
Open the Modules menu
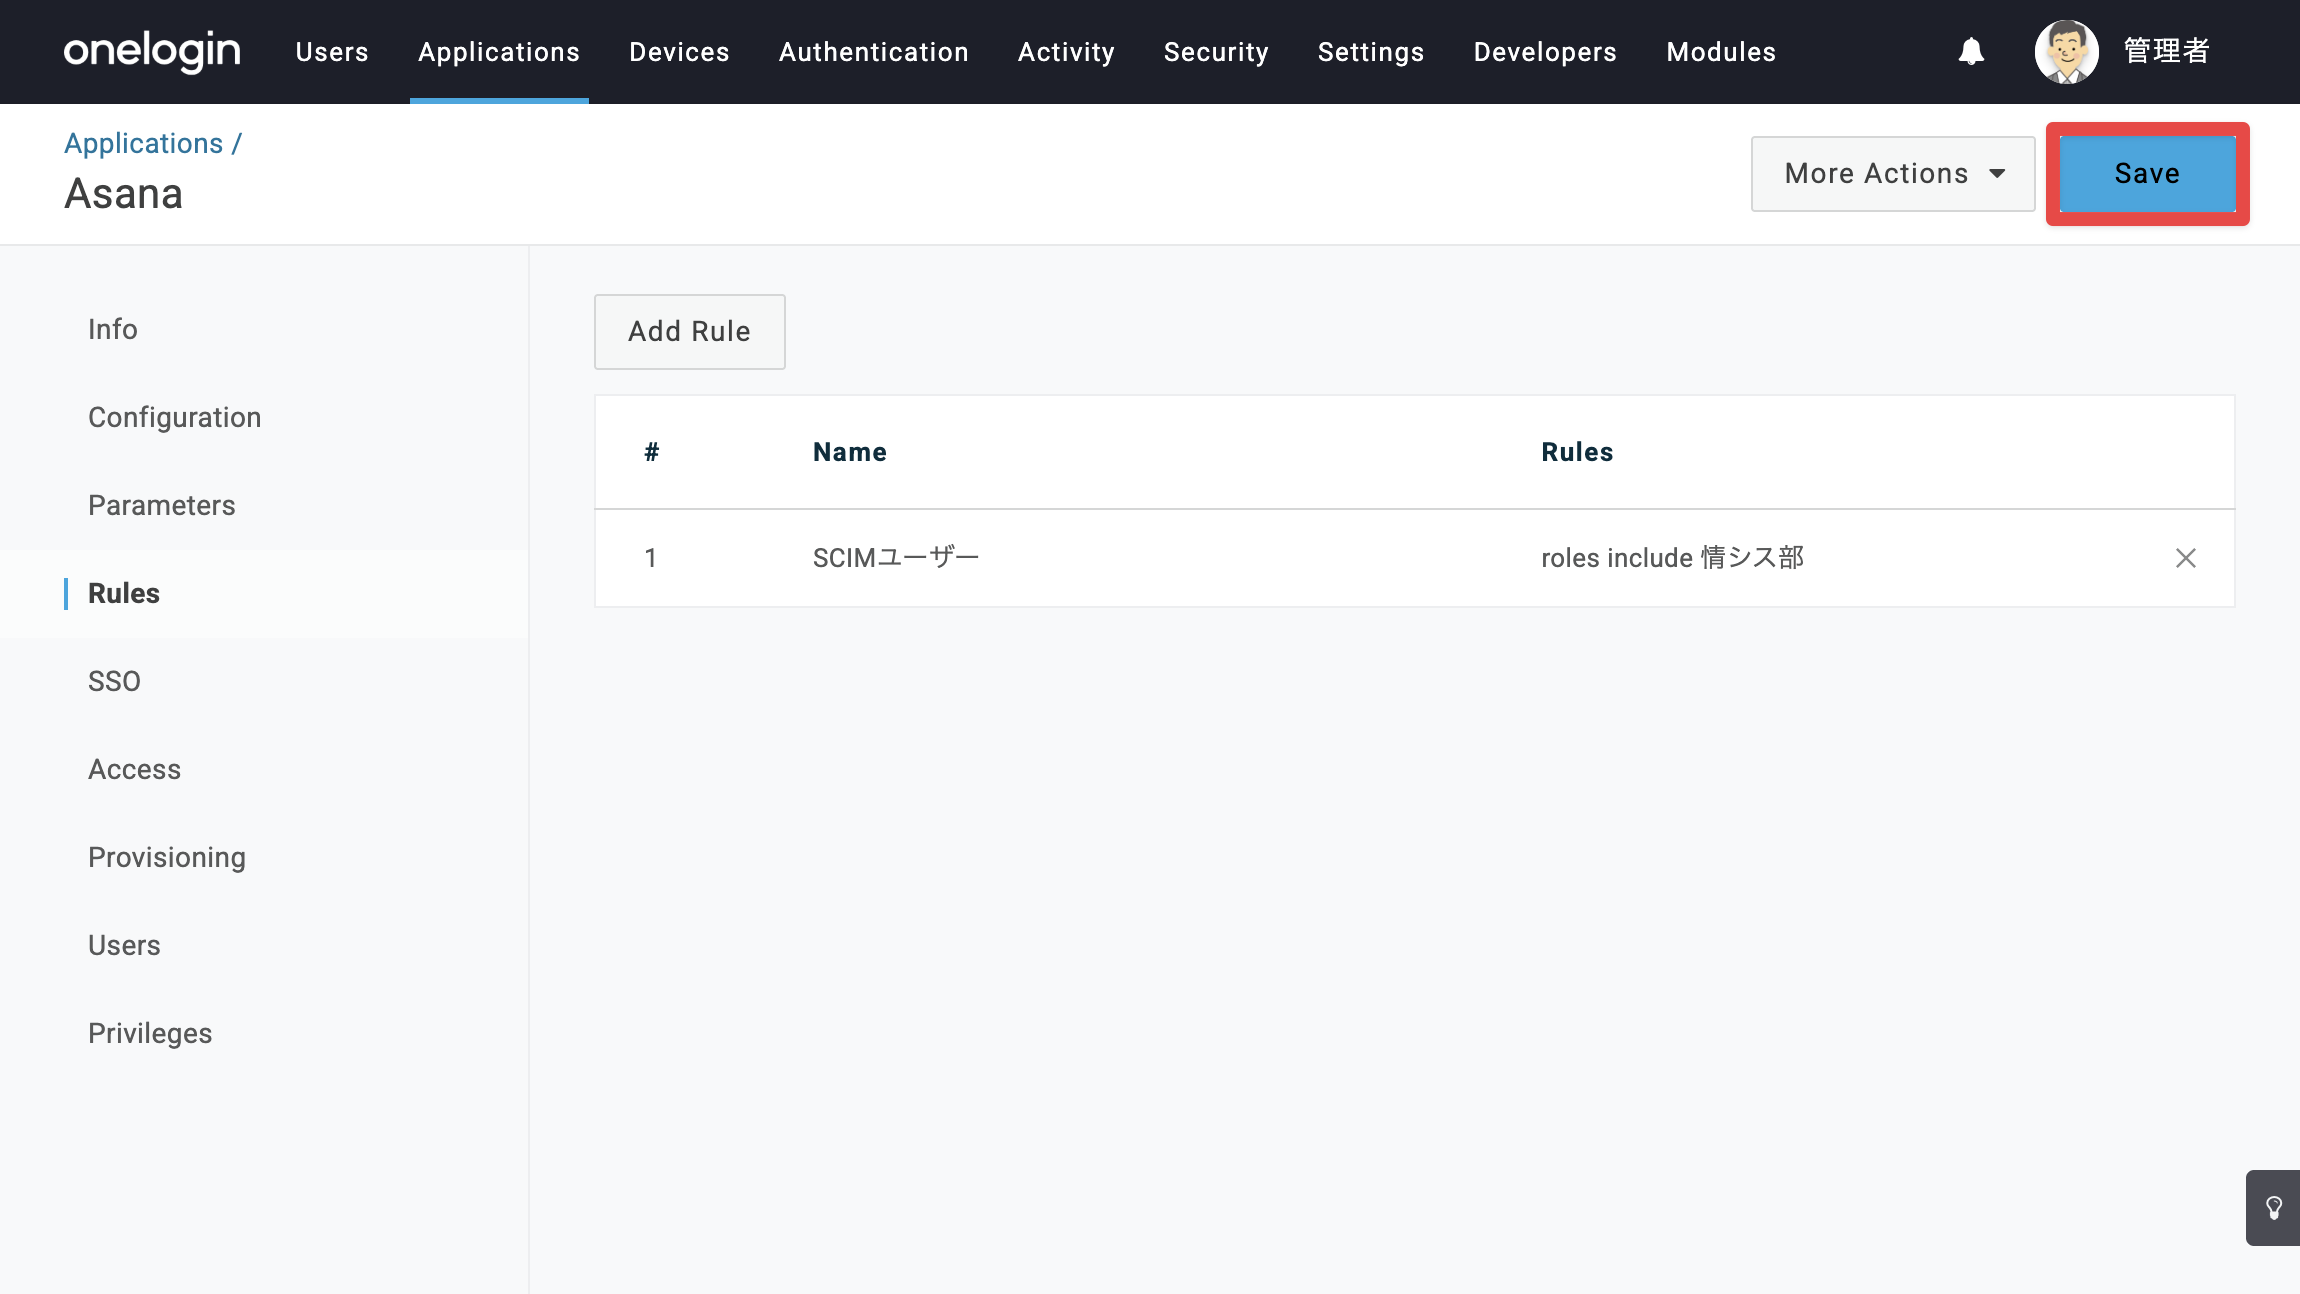[1721, 52]
